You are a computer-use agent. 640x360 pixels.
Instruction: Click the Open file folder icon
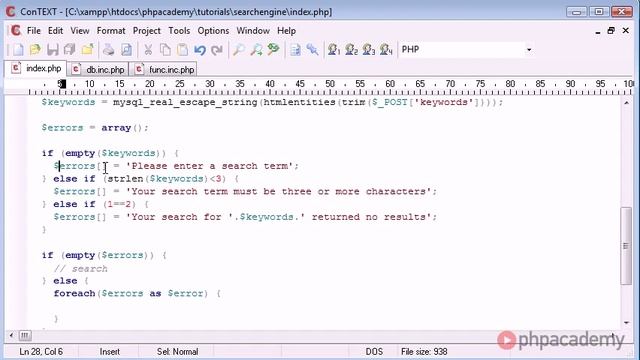coord(35,50)
